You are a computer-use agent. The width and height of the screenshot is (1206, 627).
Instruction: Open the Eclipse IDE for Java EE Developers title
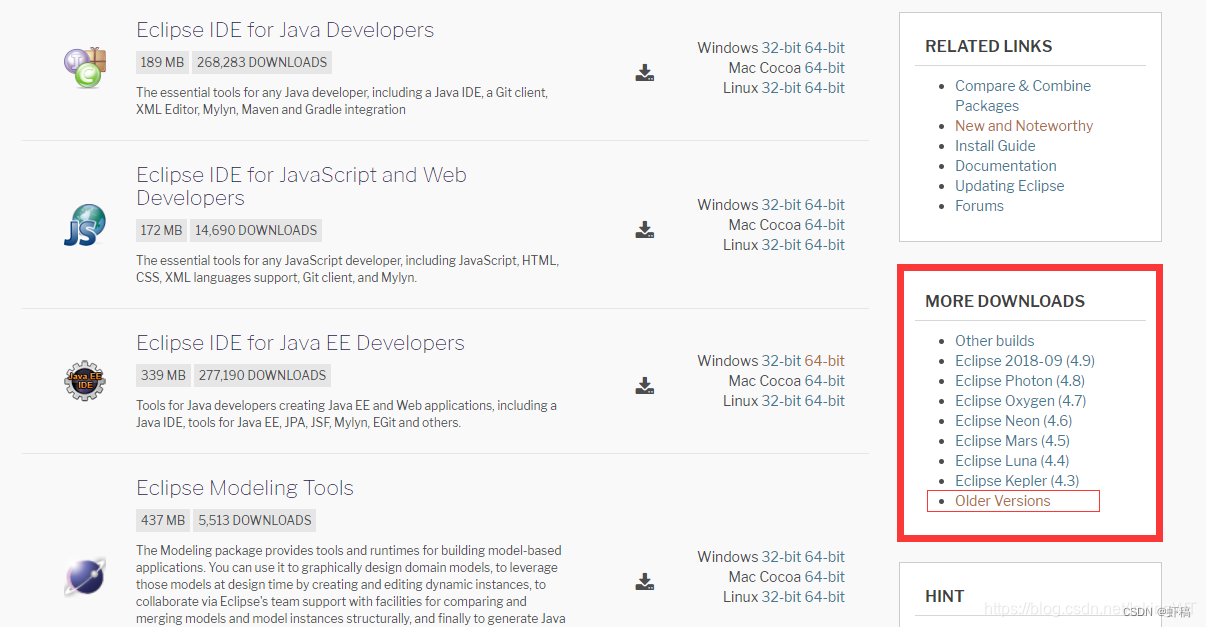(300, 343)
